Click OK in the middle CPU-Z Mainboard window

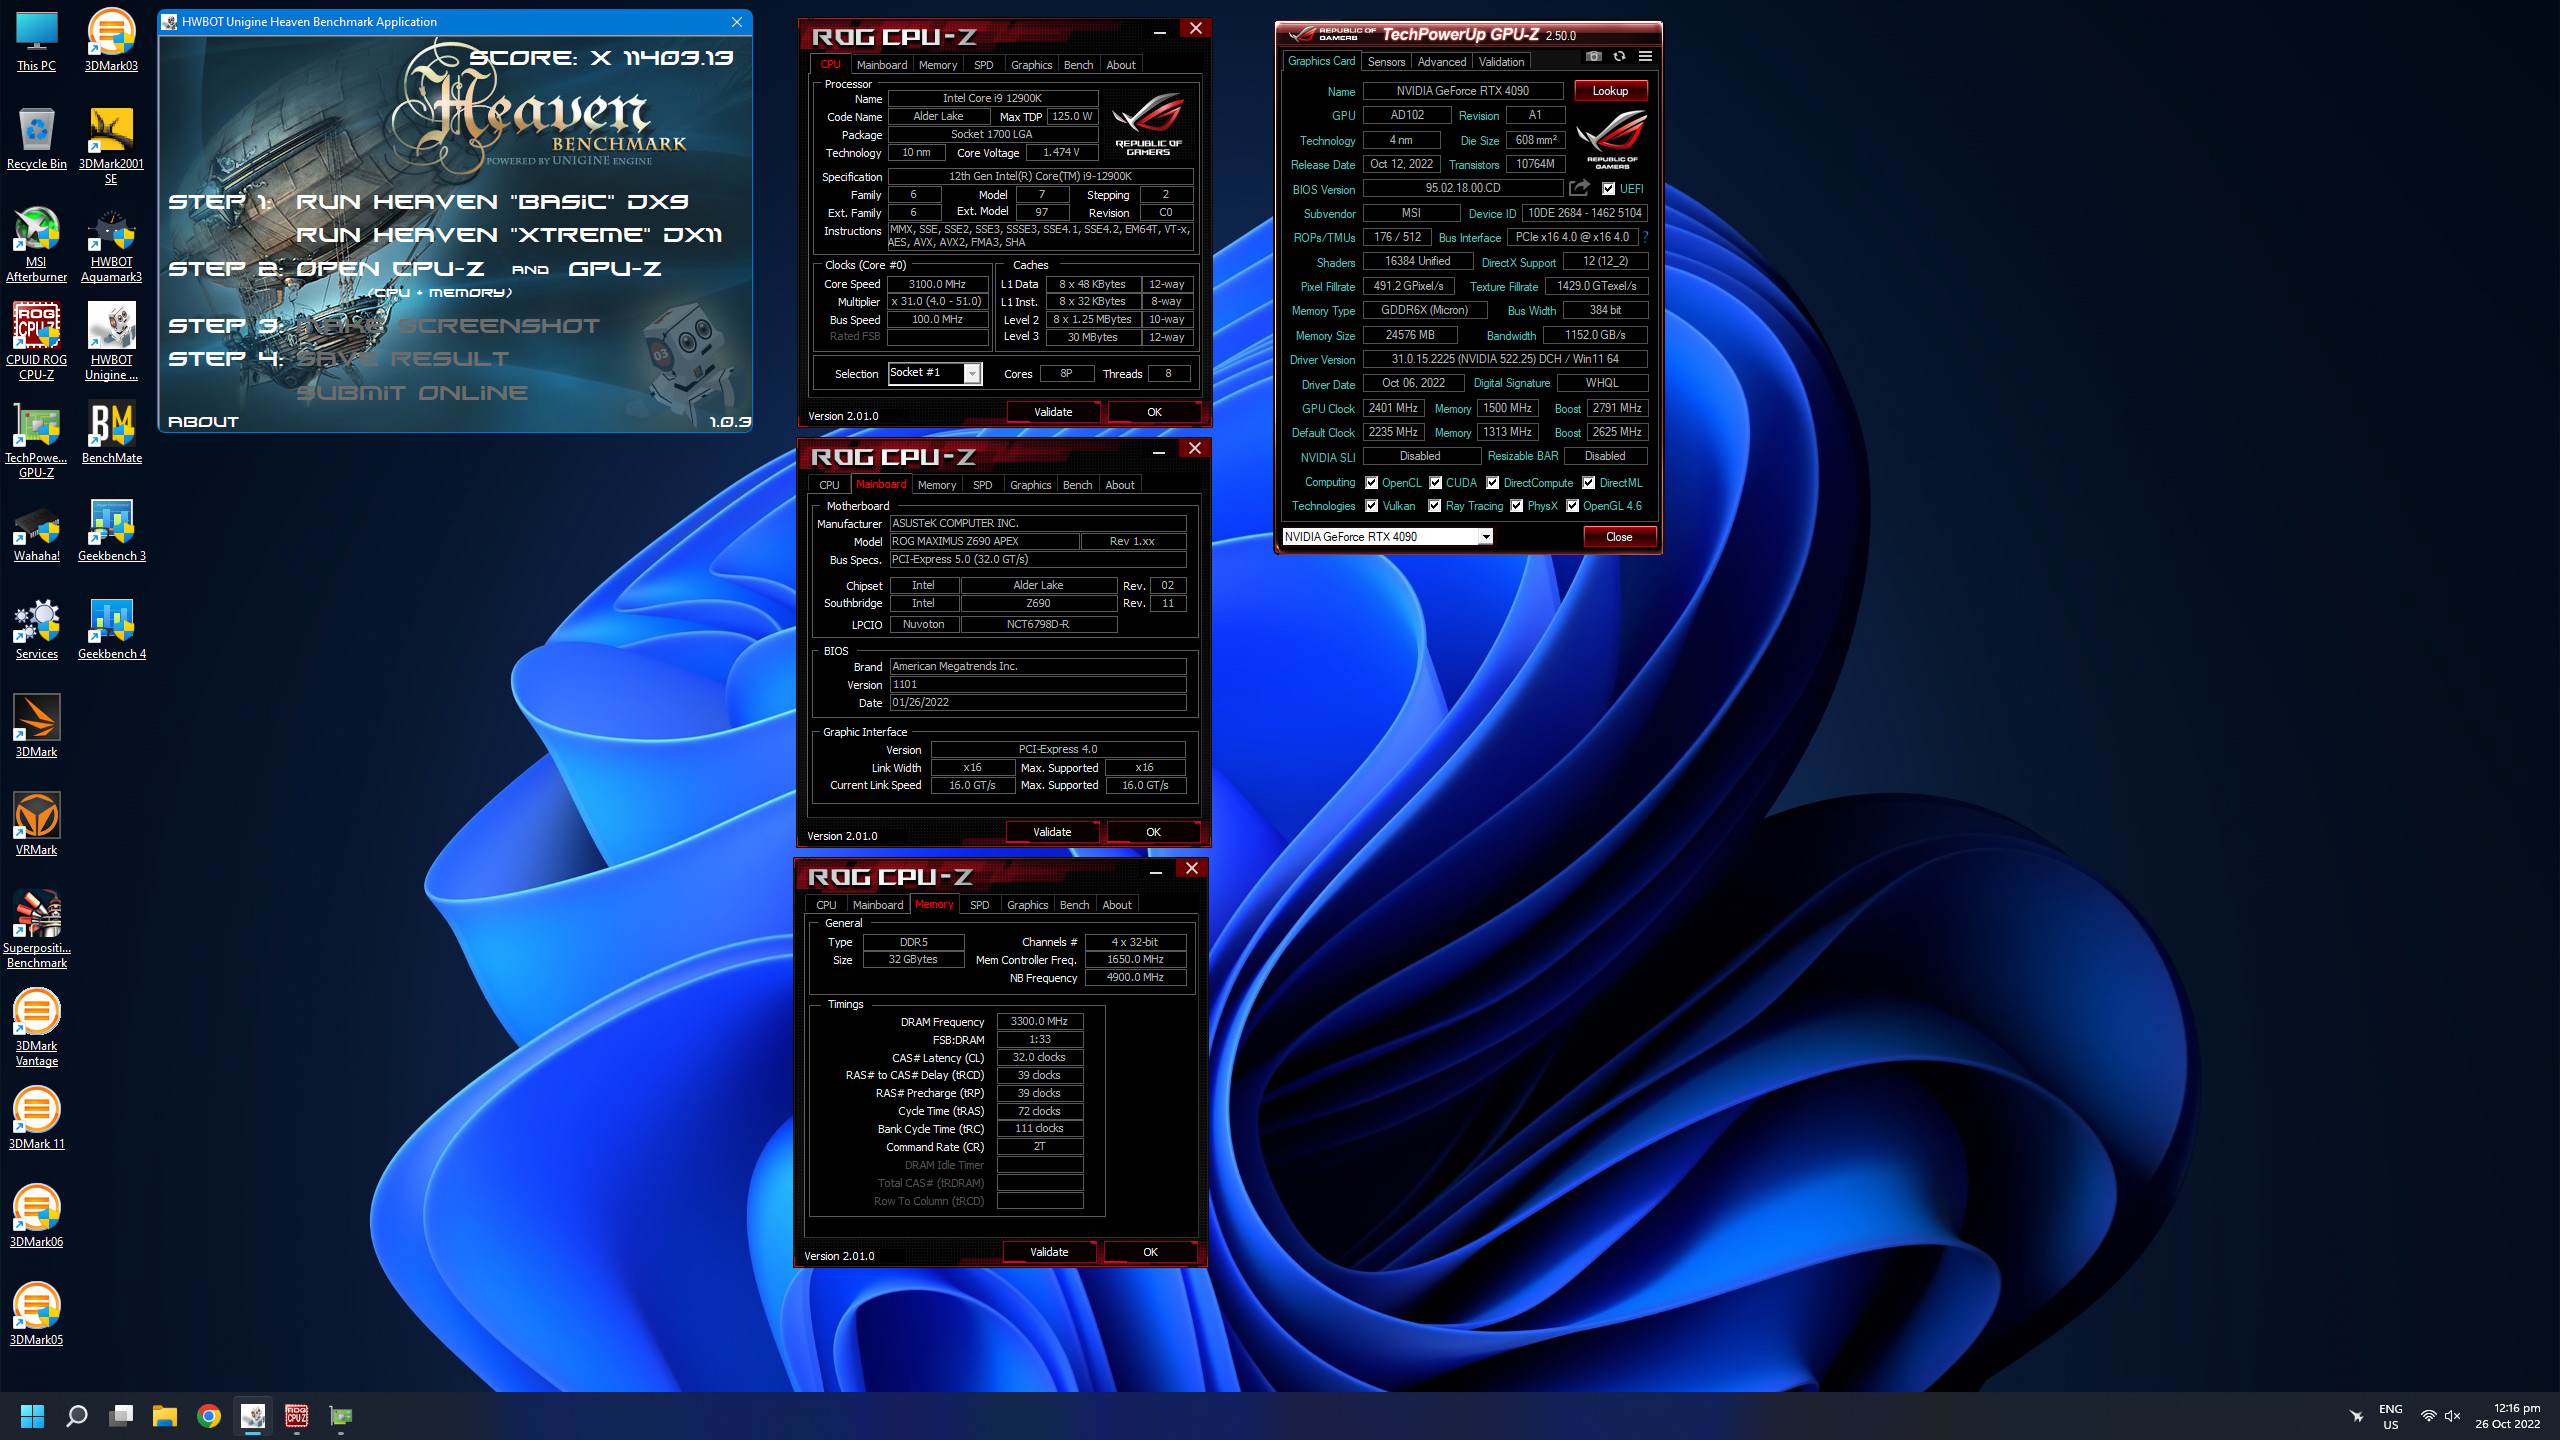click(1153, 832)
